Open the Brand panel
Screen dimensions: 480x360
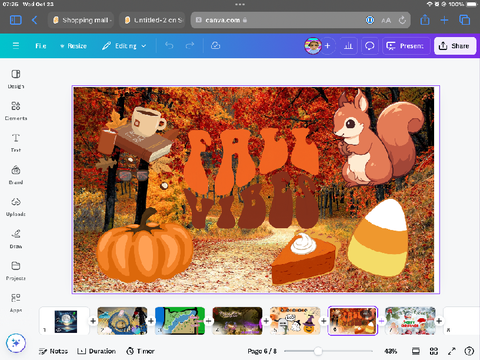[x=16, y=175]
